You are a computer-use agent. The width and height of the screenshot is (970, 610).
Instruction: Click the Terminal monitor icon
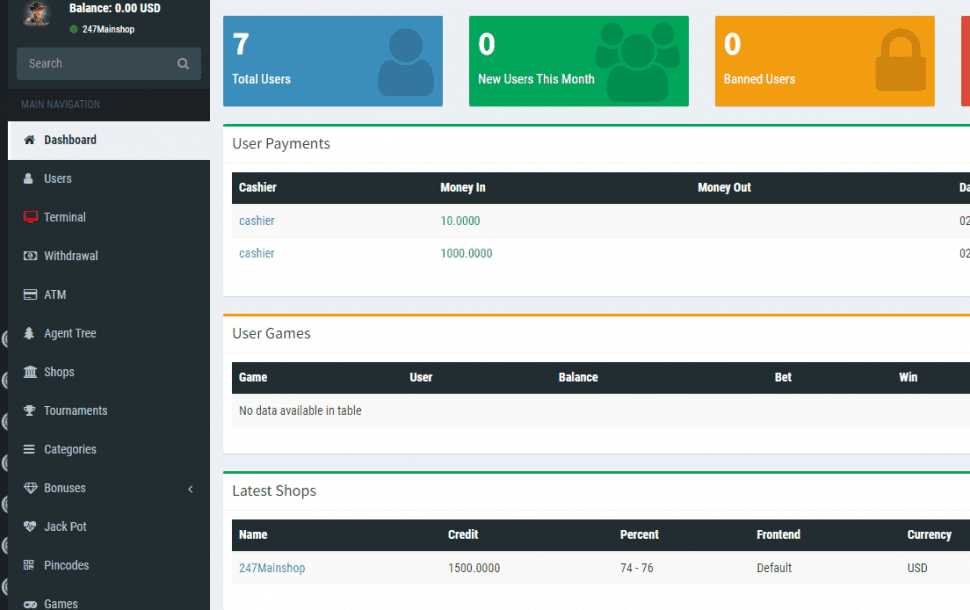tap(29, 217)
